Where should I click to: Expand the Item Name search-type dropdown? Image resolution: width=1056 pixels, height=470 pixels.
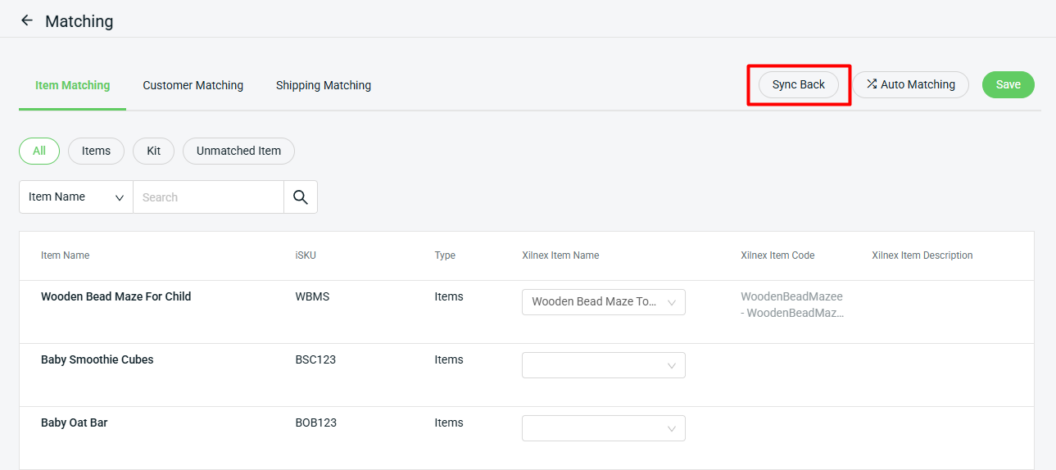(x=76, y=197)
